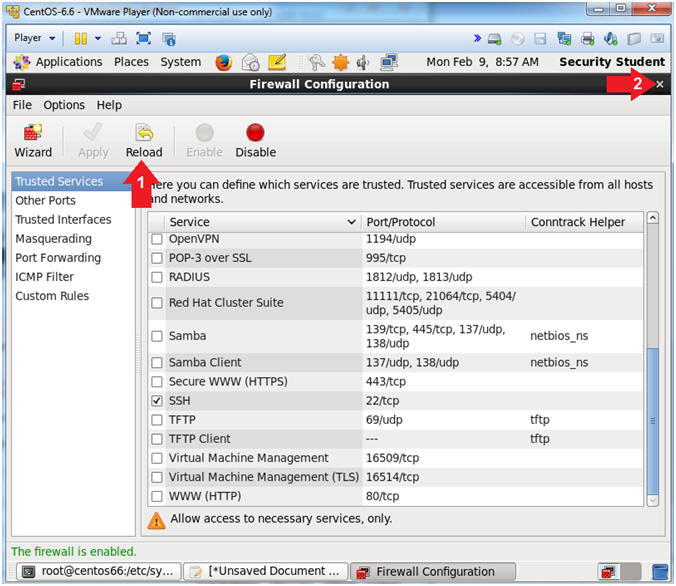Click the date and time clock

(x=482, y=62)
